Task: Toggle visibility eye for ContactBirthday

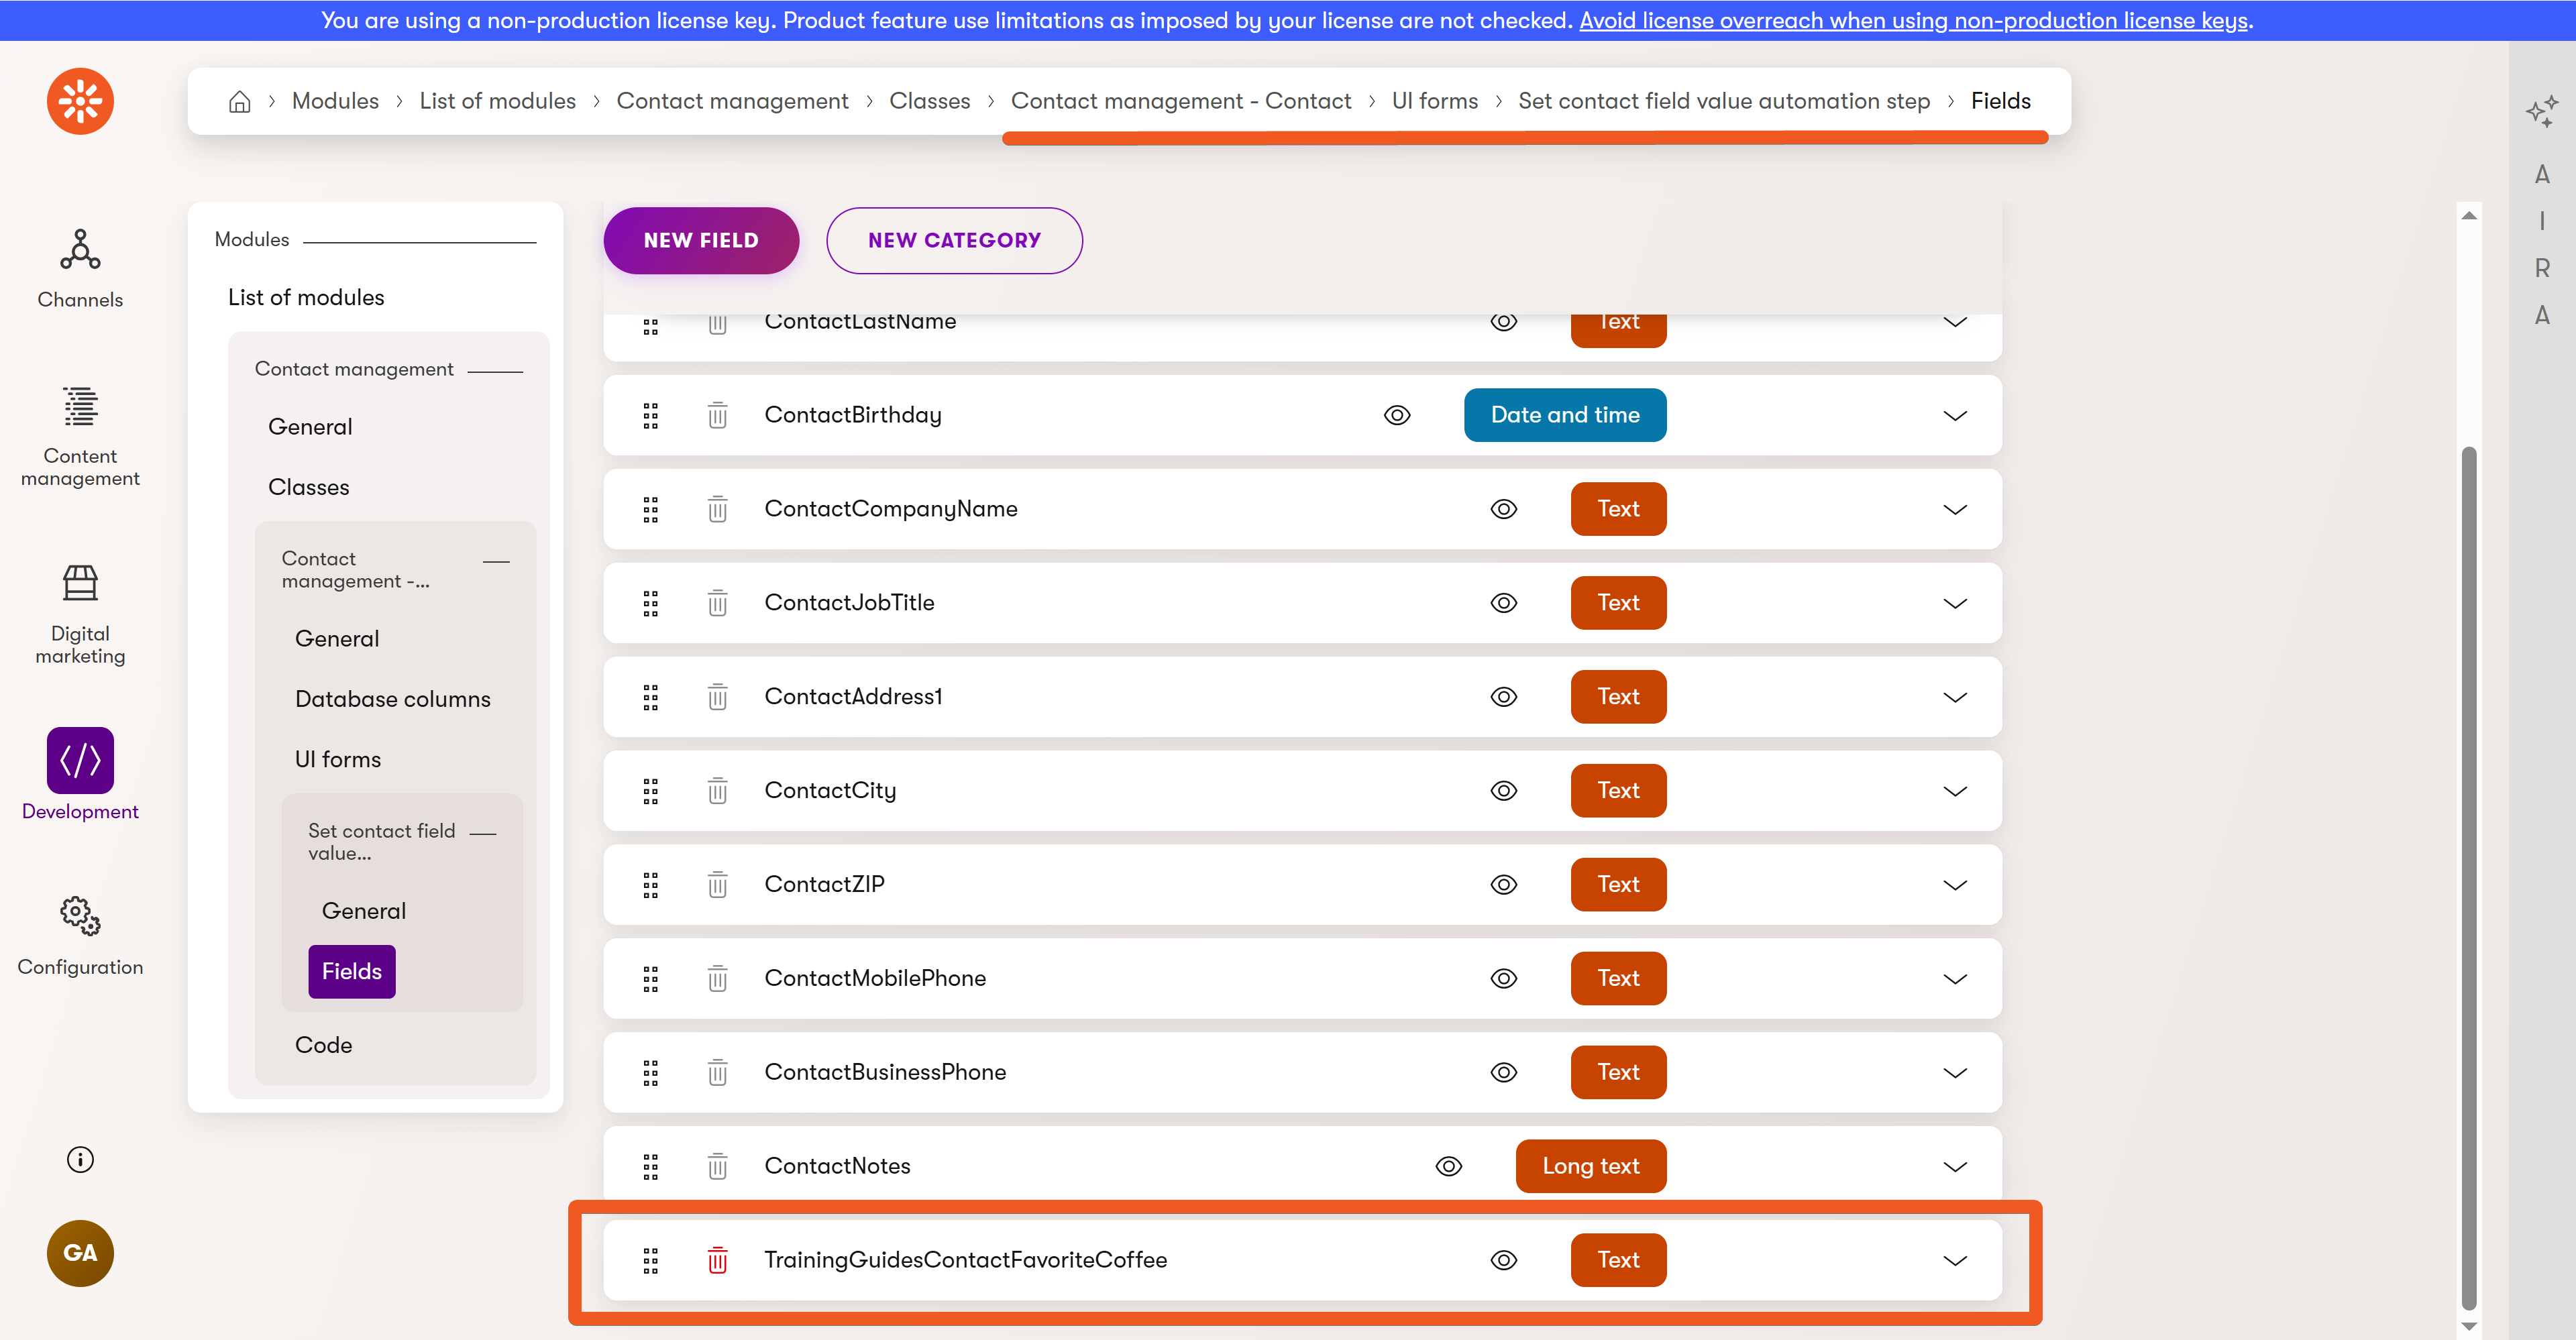Action: coord(1397,415)
